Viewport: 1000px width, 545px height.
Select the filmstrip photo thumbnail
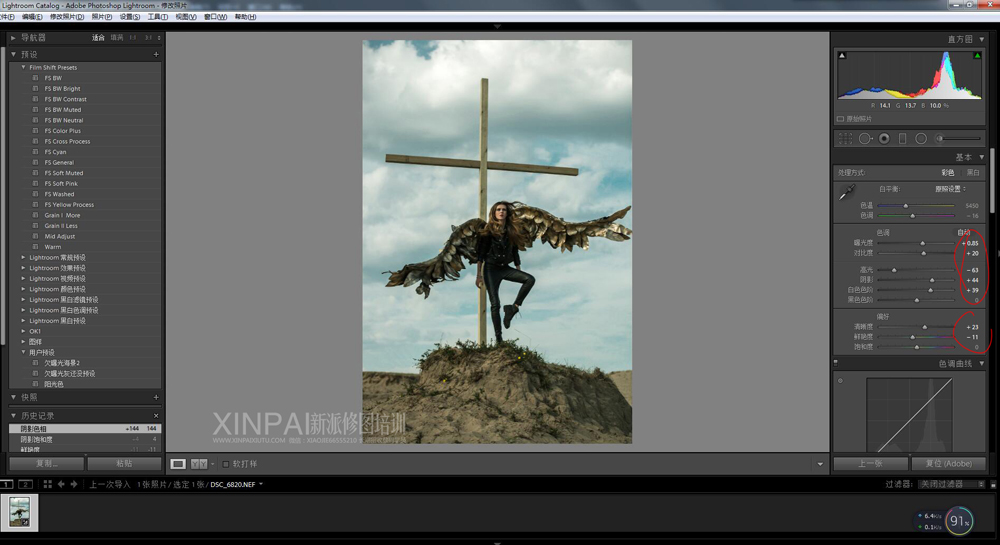pos(19,512)
